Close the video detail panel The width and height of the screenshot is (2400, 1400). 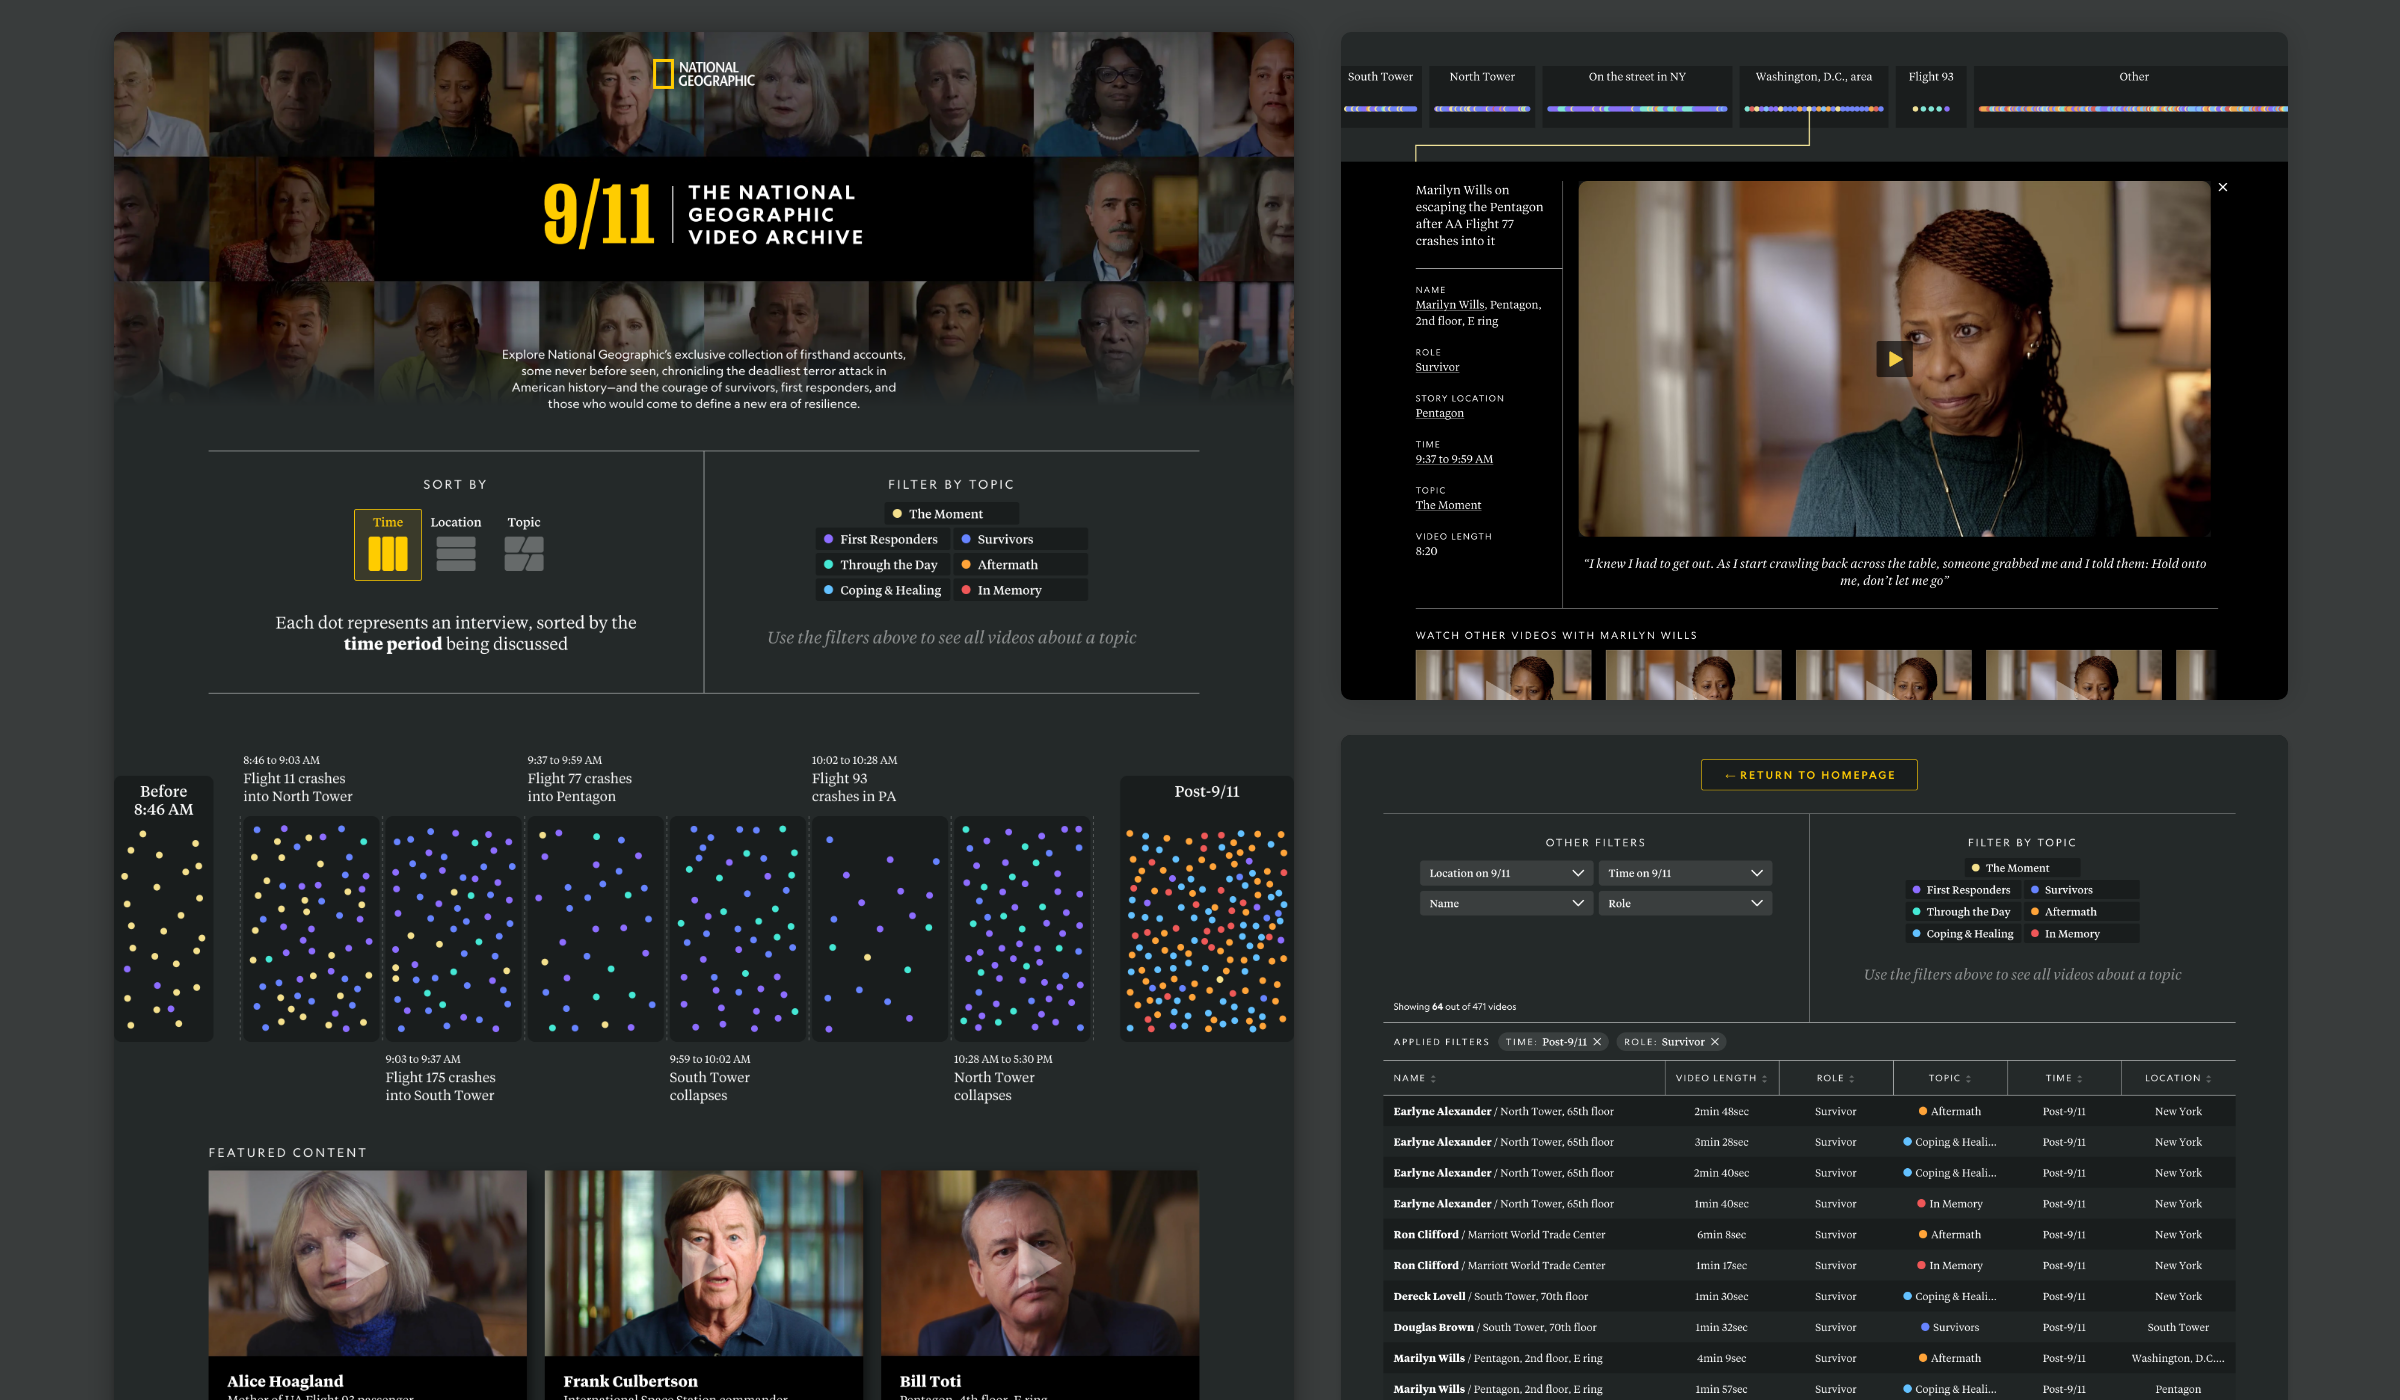[x=2223, y=187]
